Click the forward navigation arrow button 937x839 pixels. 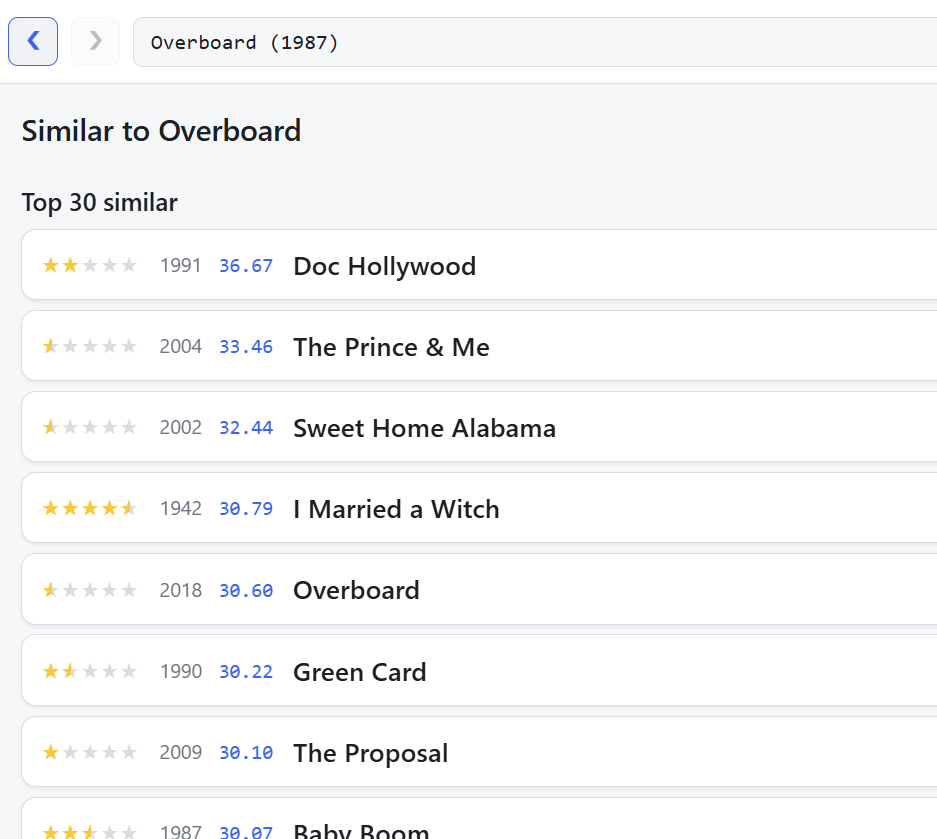point(96,41)
